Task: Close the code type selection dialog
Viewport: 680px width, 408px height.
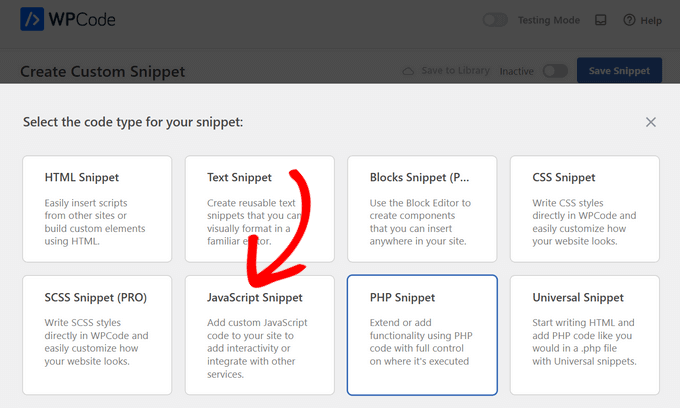Action: [x=651, y=122]
